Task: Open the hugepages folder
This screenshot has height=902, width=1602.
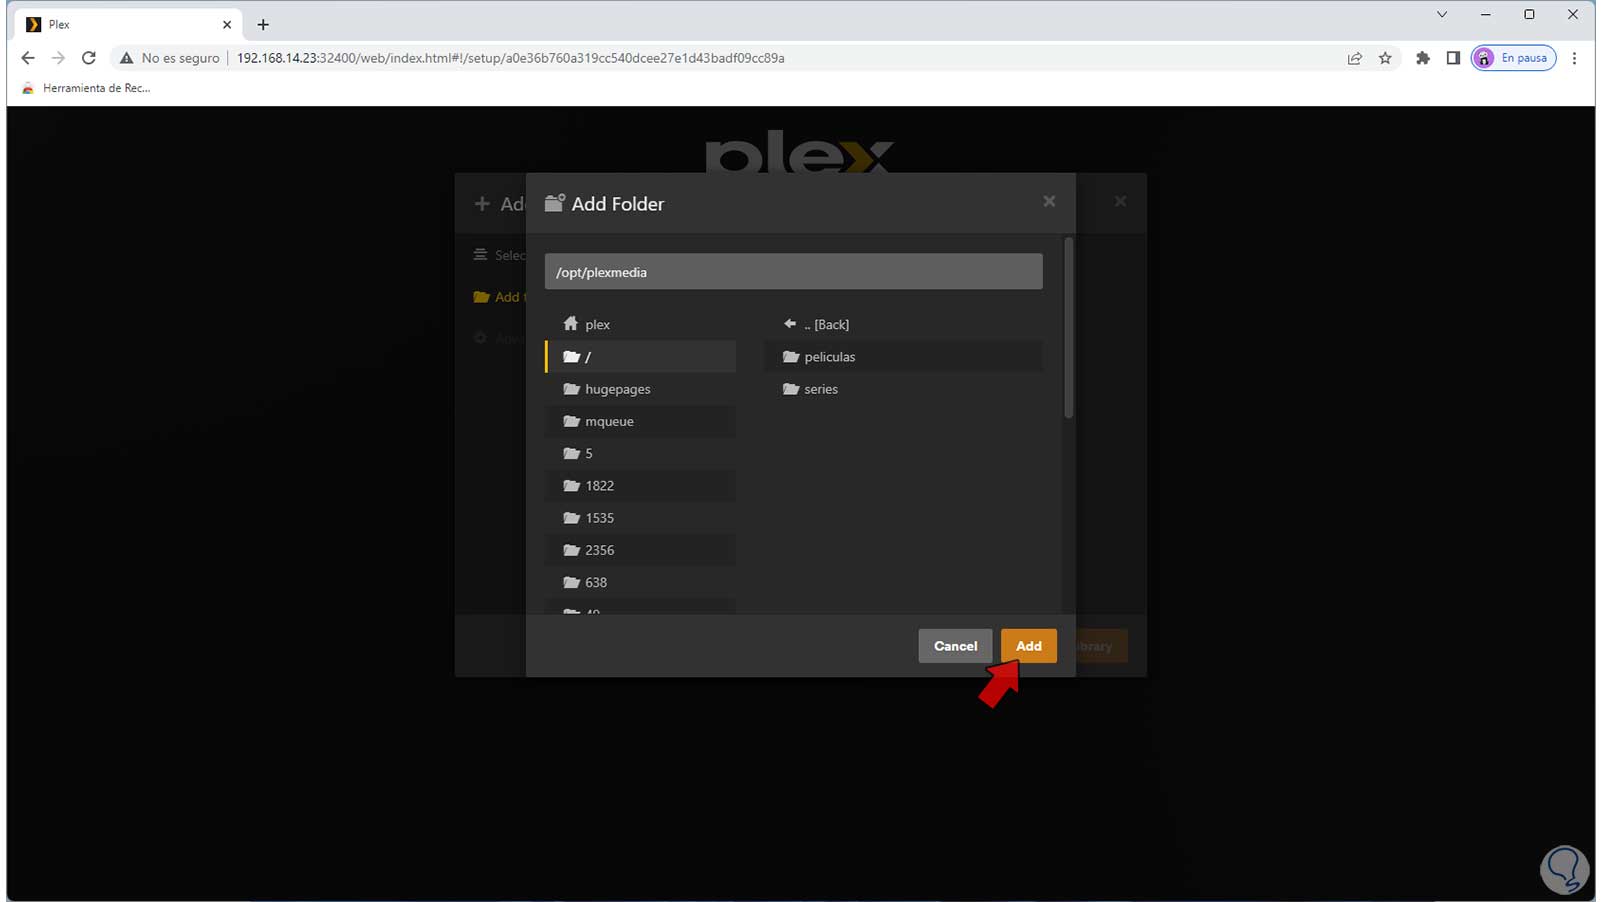Action: (640, 389)
